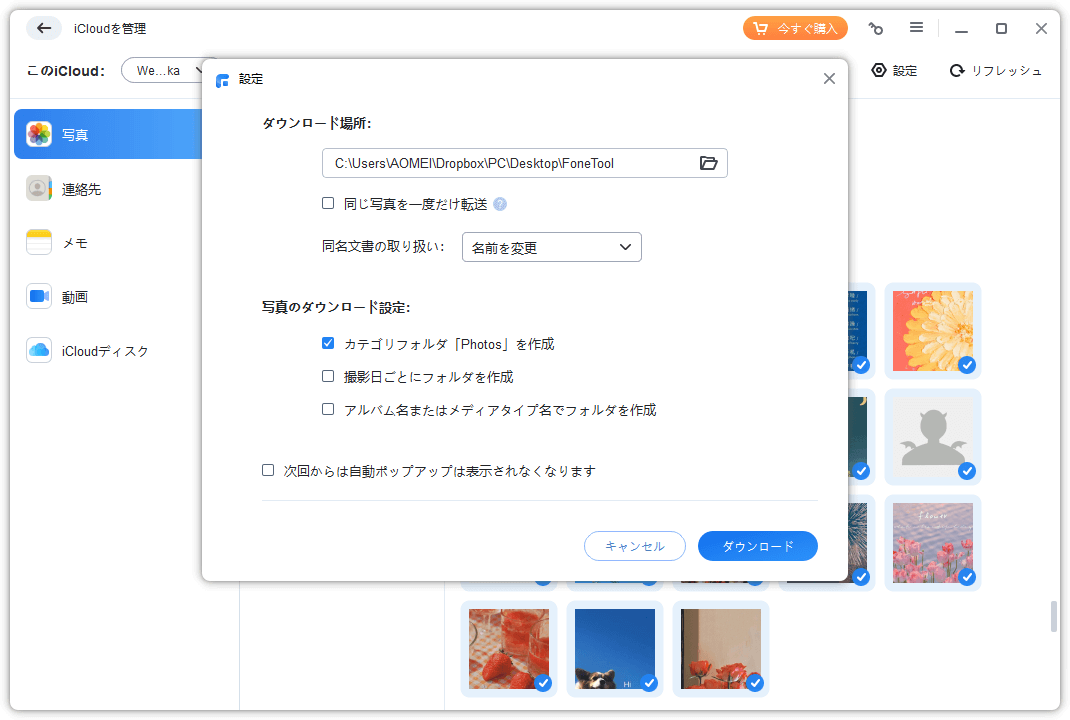1070x720 pixels.
Task: Click the help question mark icon
Action: click(x=500, y=204)
